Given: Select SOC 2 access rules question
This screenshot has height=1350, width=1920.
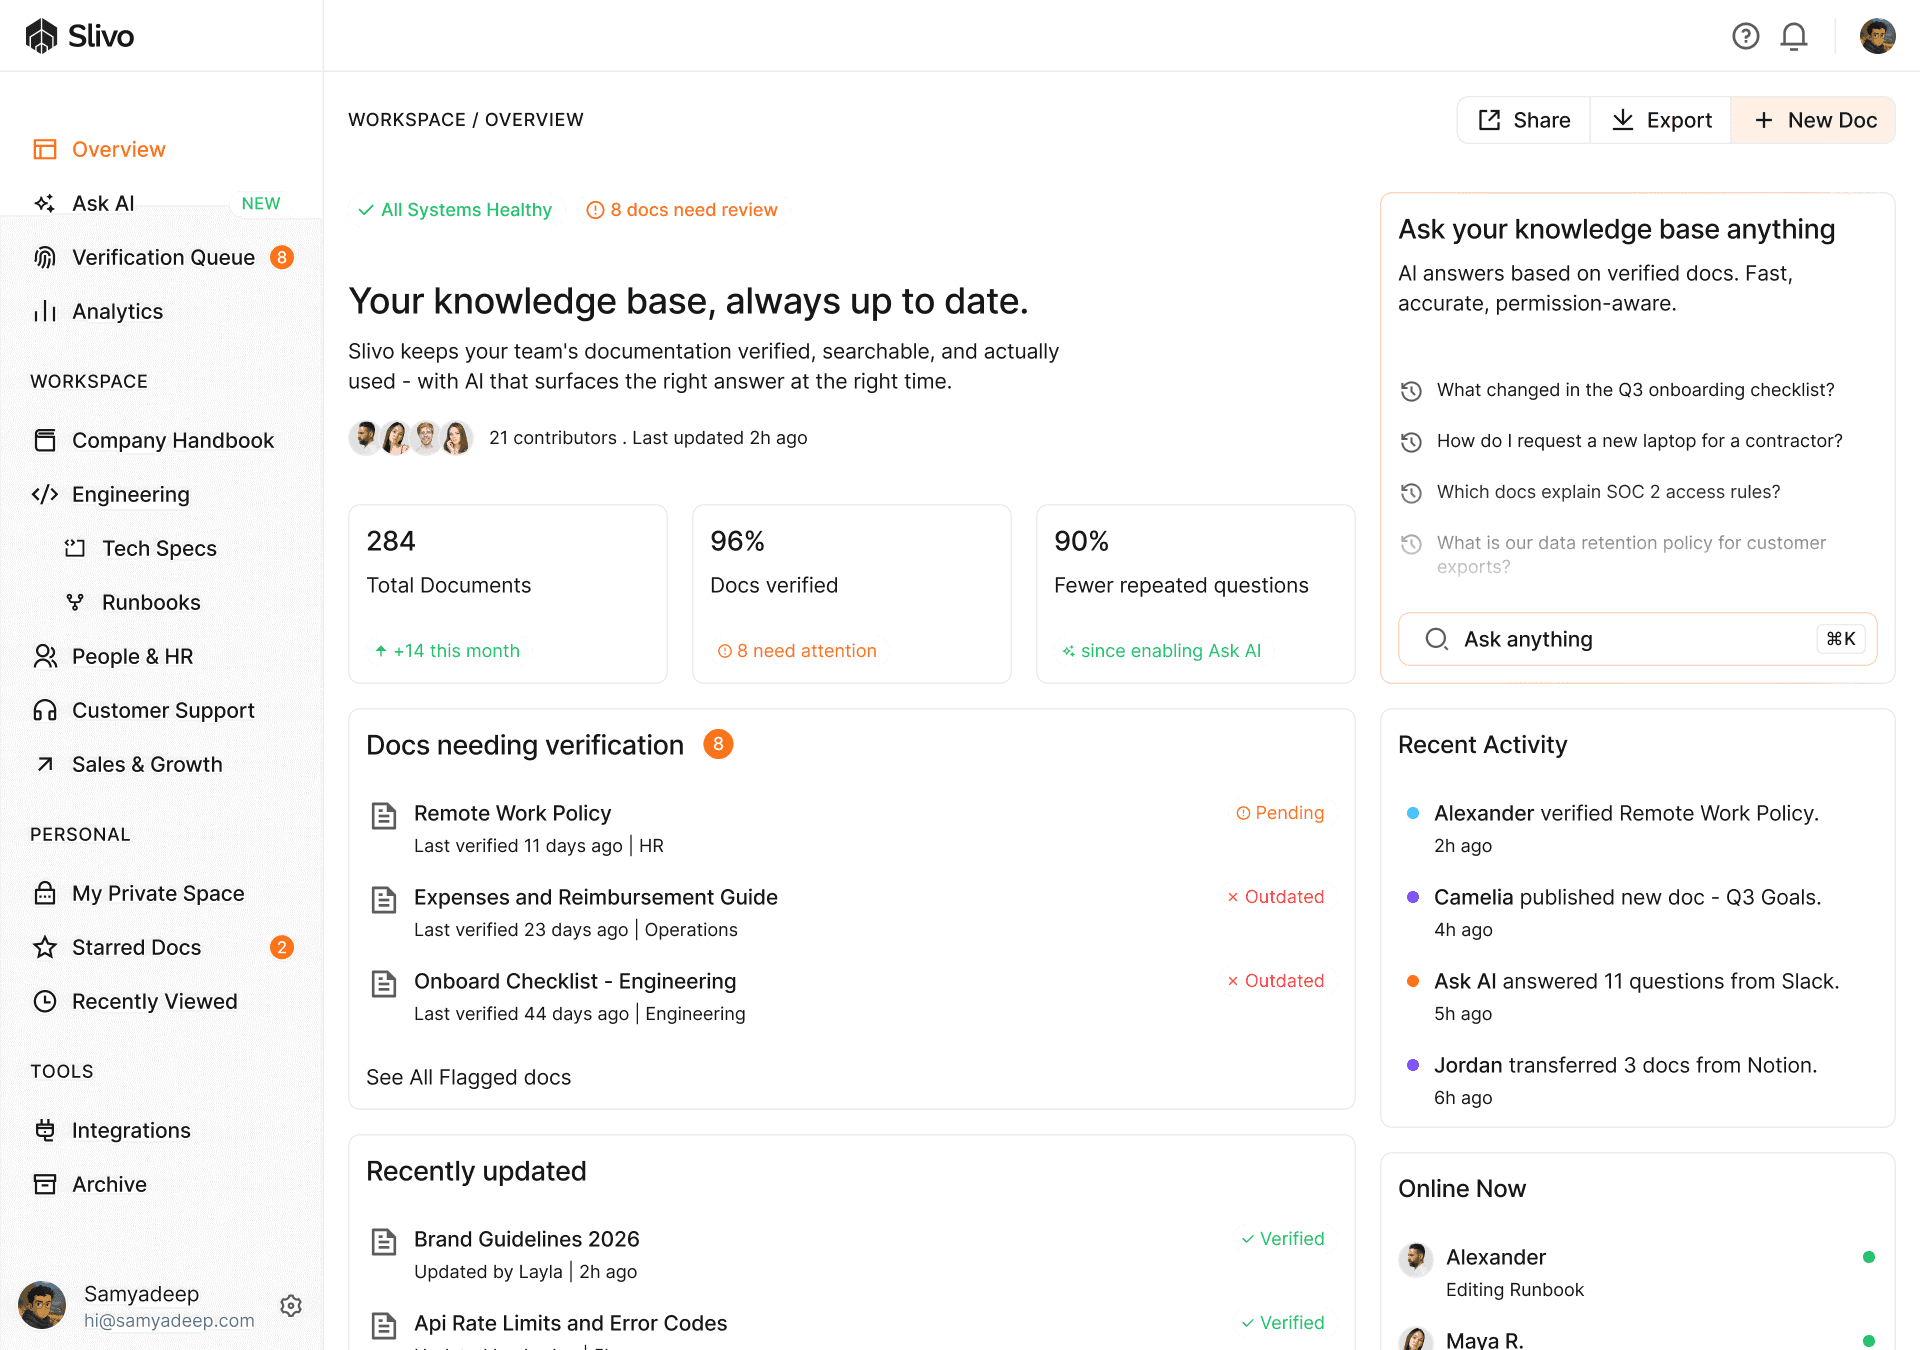Looking at the screenshot, I should (x=1609, y=492).
